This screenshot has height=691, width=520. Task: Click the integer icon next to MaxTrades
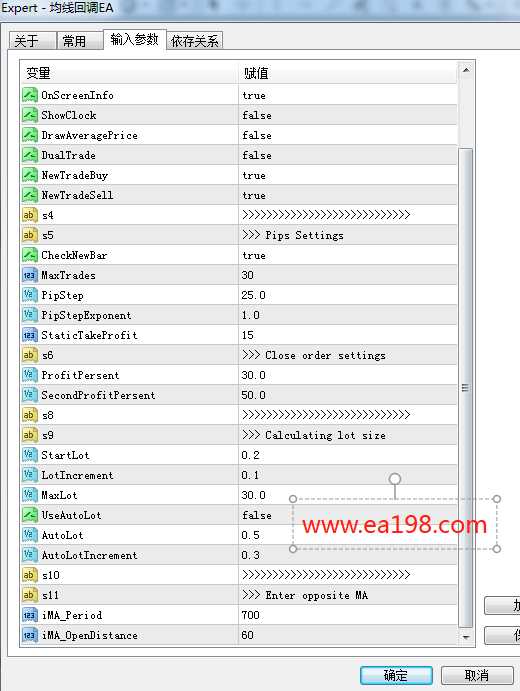30,275
